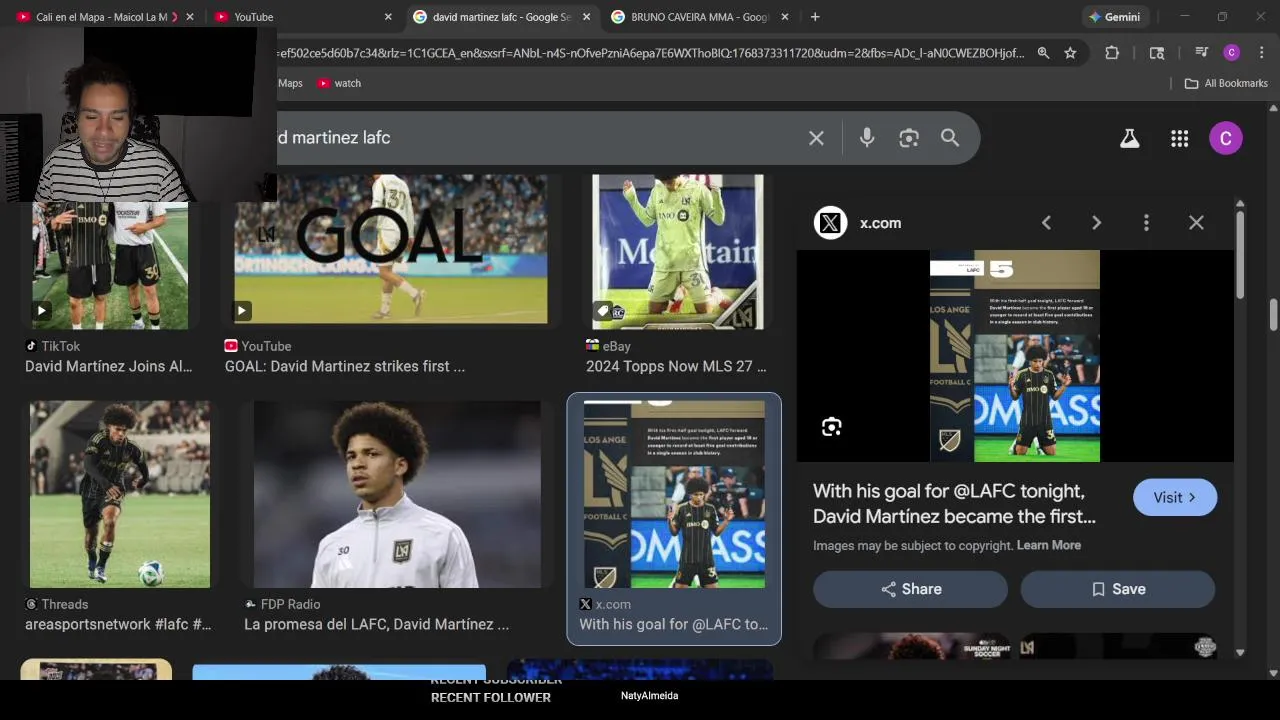Close the Cali en el Mapa tab
Image resolution: width=1280 pixels, height=720 pixels.
click(x=190, y=17)
